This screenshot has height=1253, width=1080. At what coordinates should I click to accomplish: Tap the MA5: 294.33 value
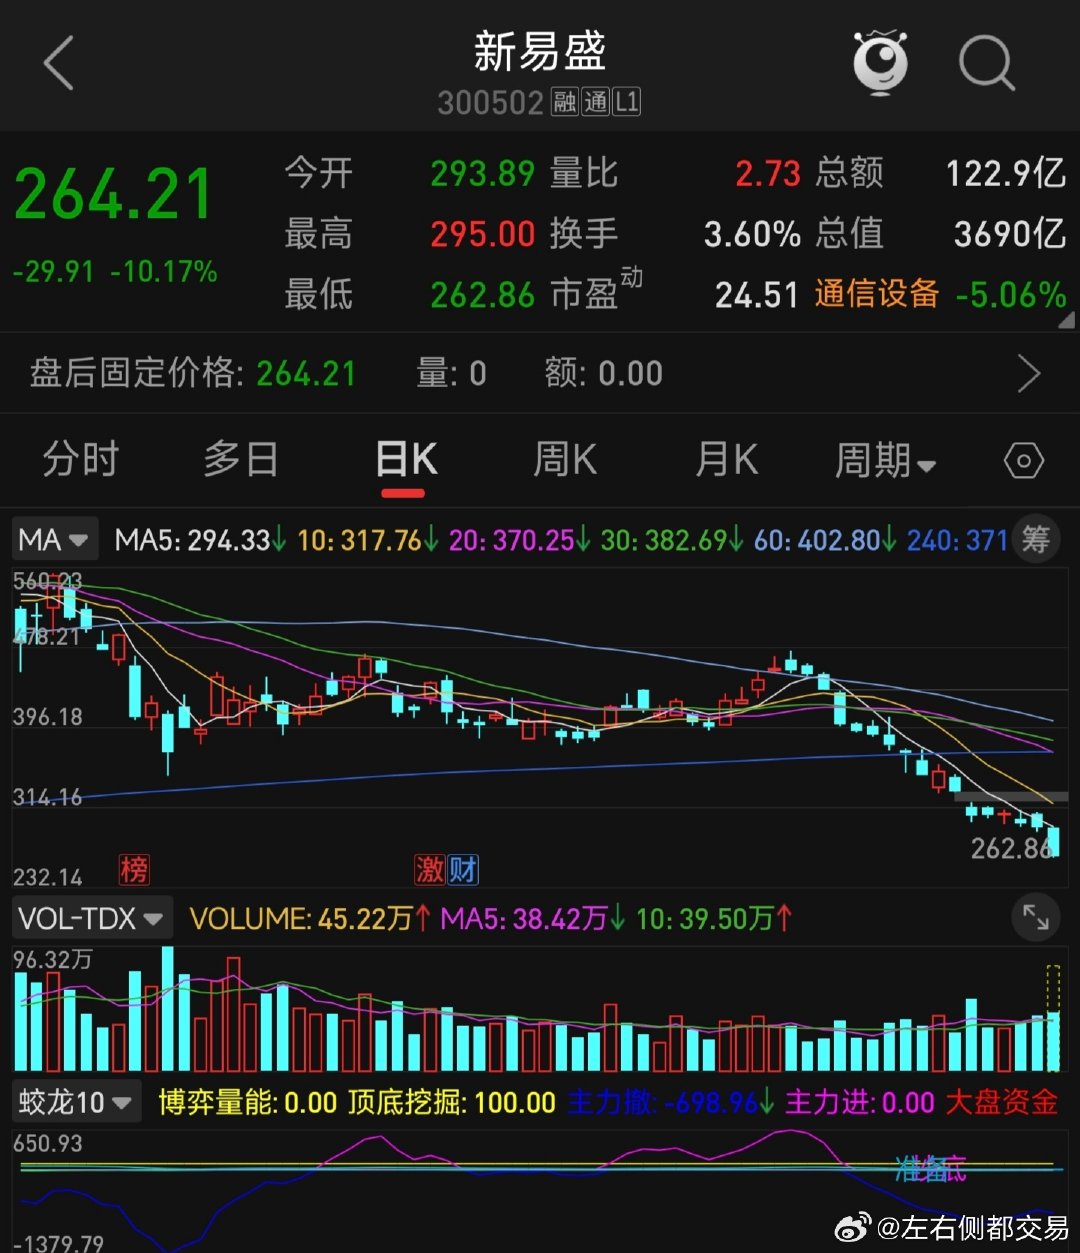pos(200,541)
